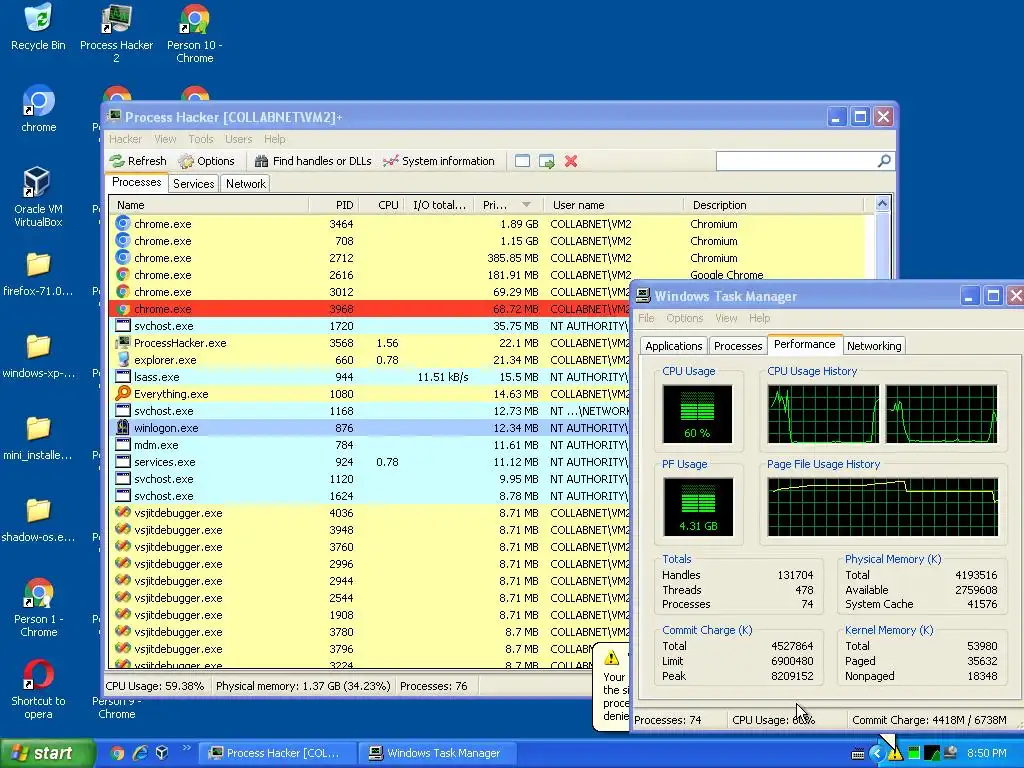This screenshot has width=1024, height=768.
Task: Click green Task Manager CPU tray icon
Action: (x=914, y=754)
